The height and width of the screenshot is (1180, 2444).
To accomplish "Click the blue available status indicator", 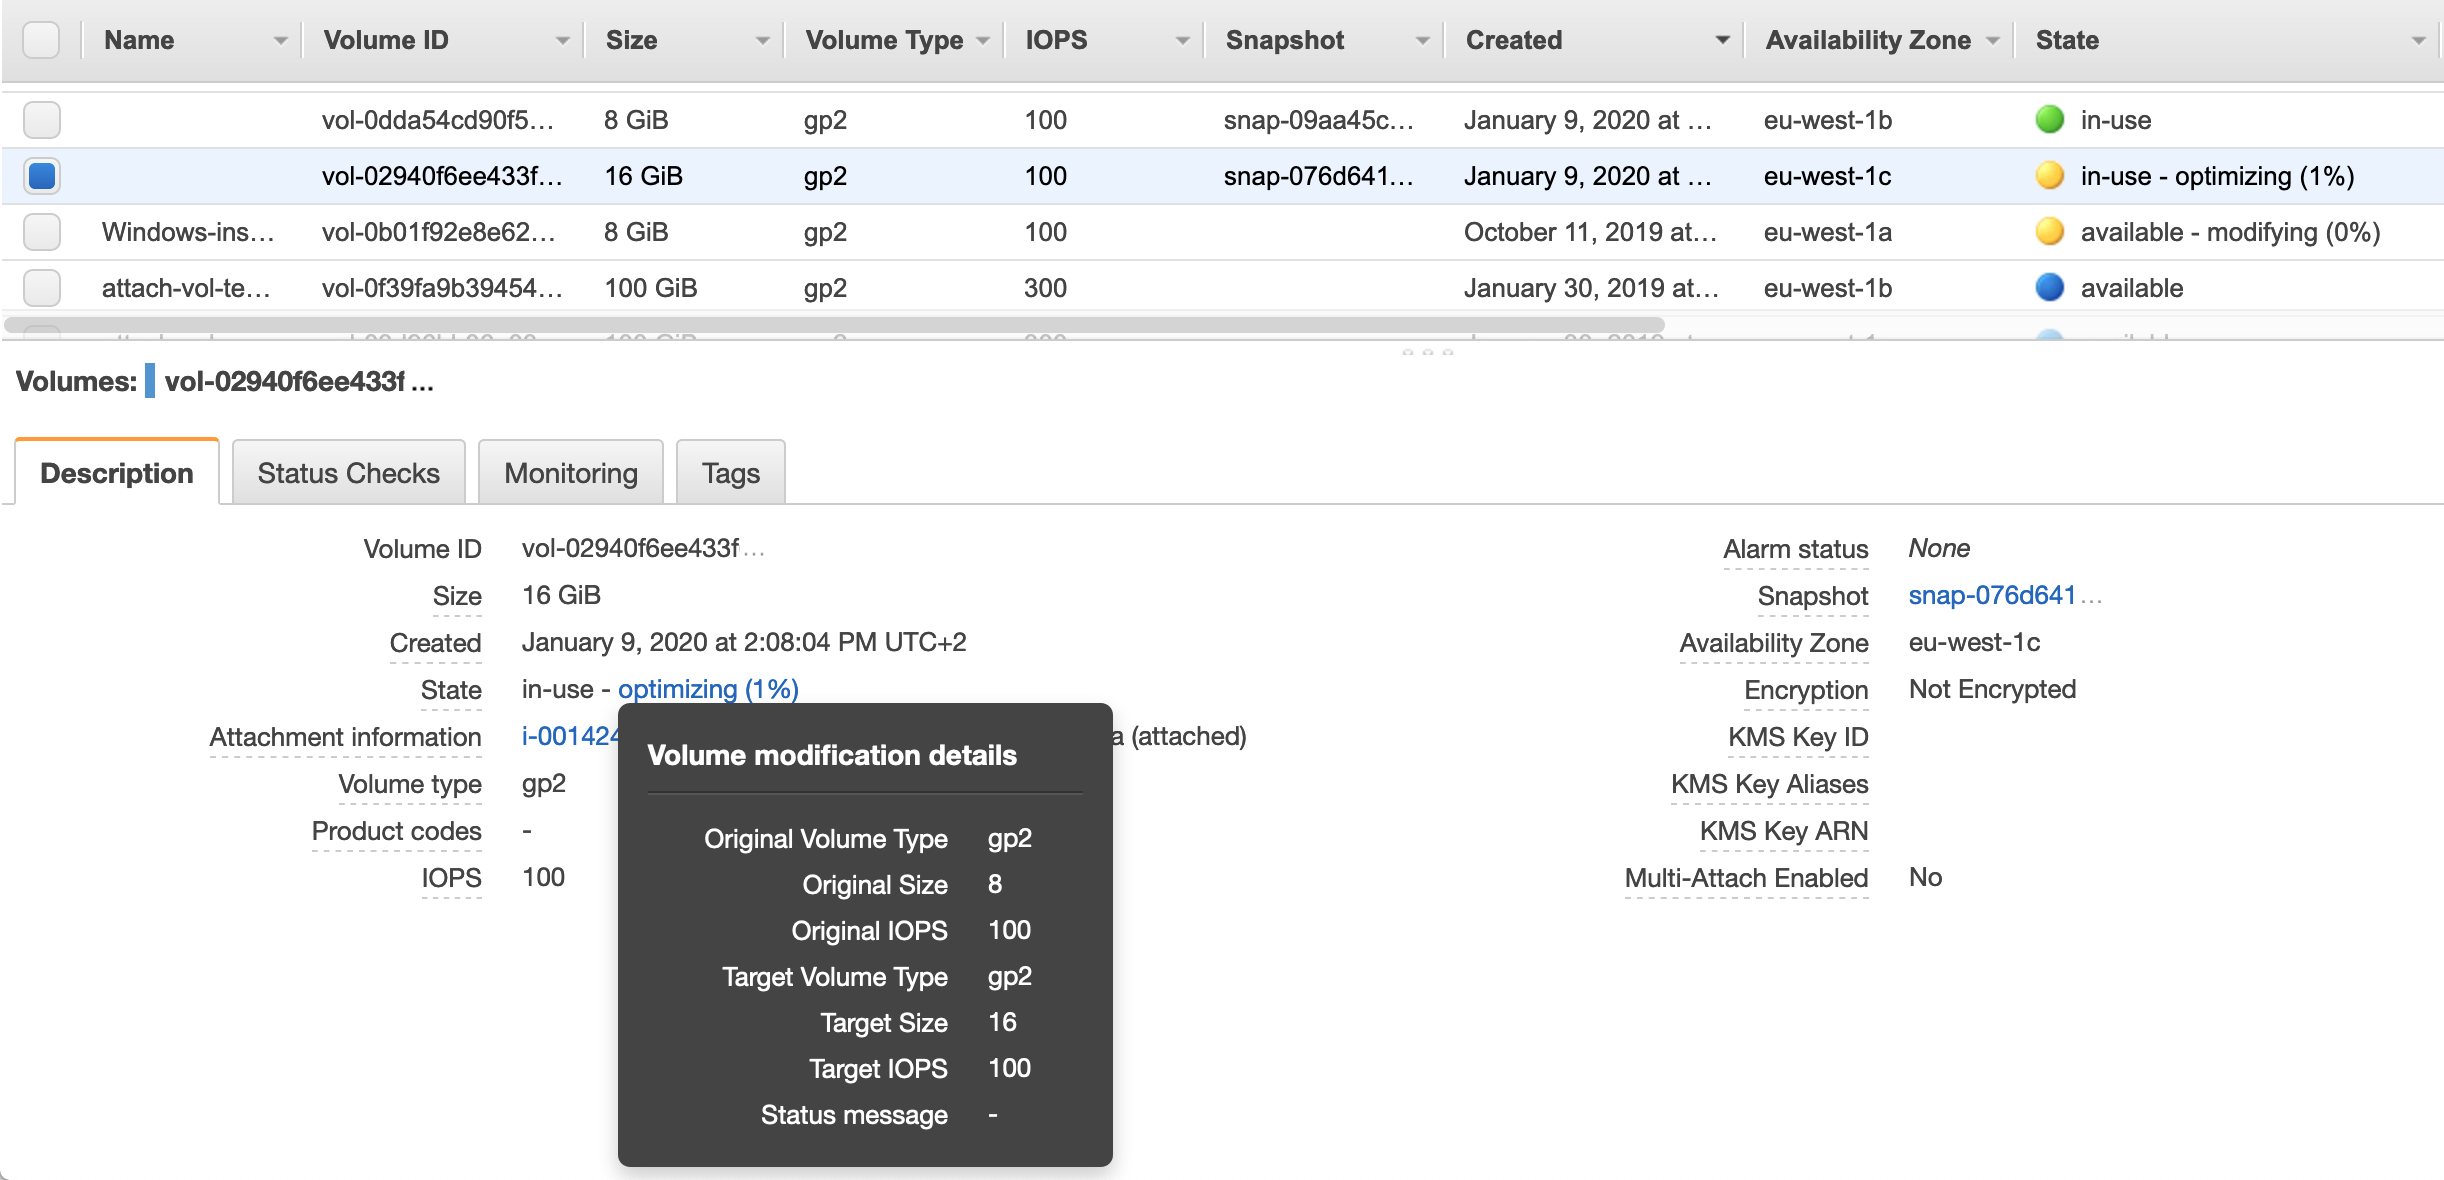I will click(x=2049, y=288).
